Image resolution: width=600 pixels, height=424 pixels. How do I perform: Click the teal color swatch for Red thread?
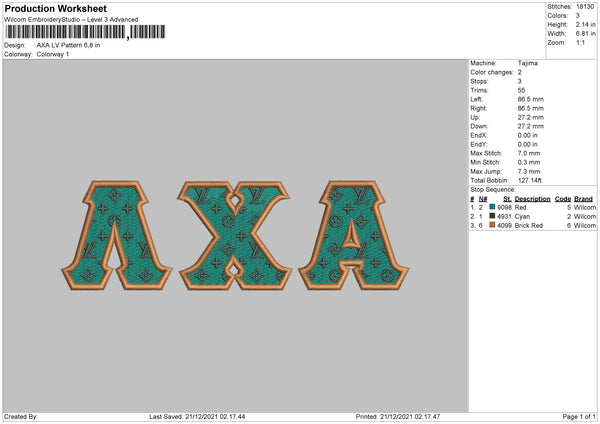click(492, 207)
